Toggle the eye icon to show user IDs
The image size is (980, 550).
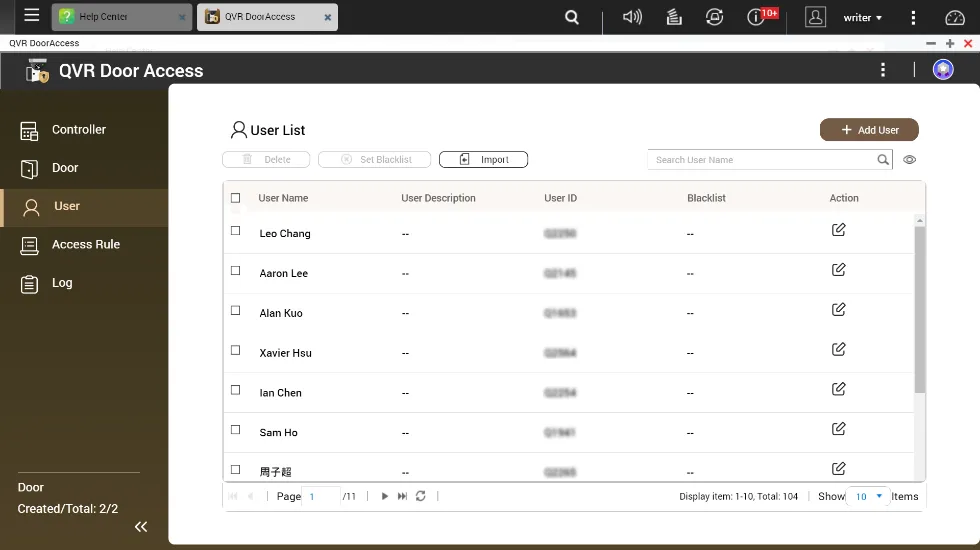pos(910,160)
